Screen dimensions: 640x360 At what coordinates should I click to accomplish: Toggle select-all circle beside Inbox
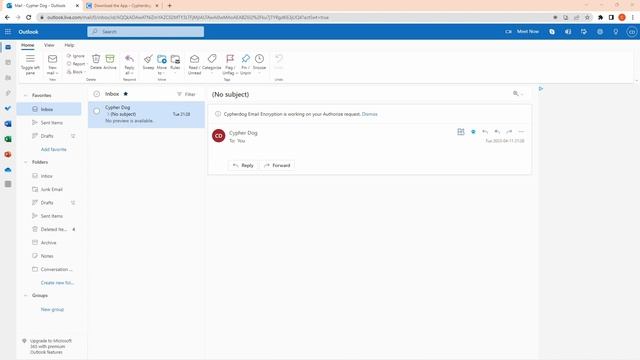pos(97,94)
